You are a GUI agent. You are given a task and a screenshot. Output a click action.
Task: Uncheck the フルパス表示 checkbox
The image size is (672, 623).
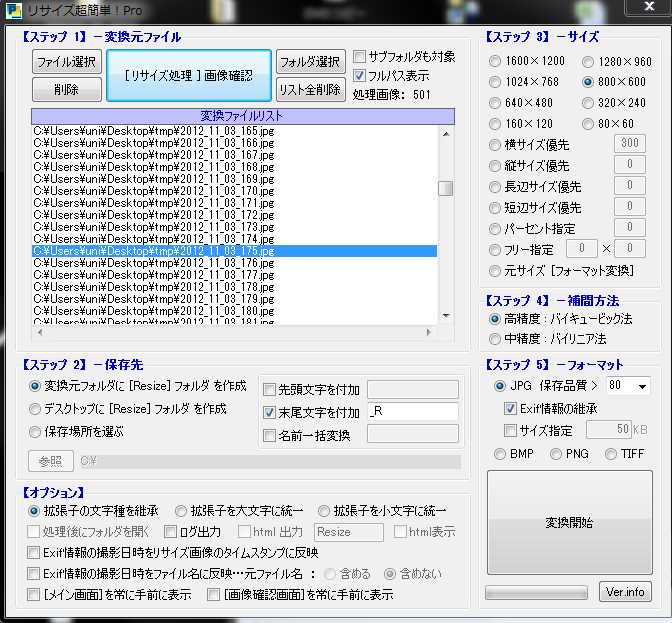pos(360,76)
